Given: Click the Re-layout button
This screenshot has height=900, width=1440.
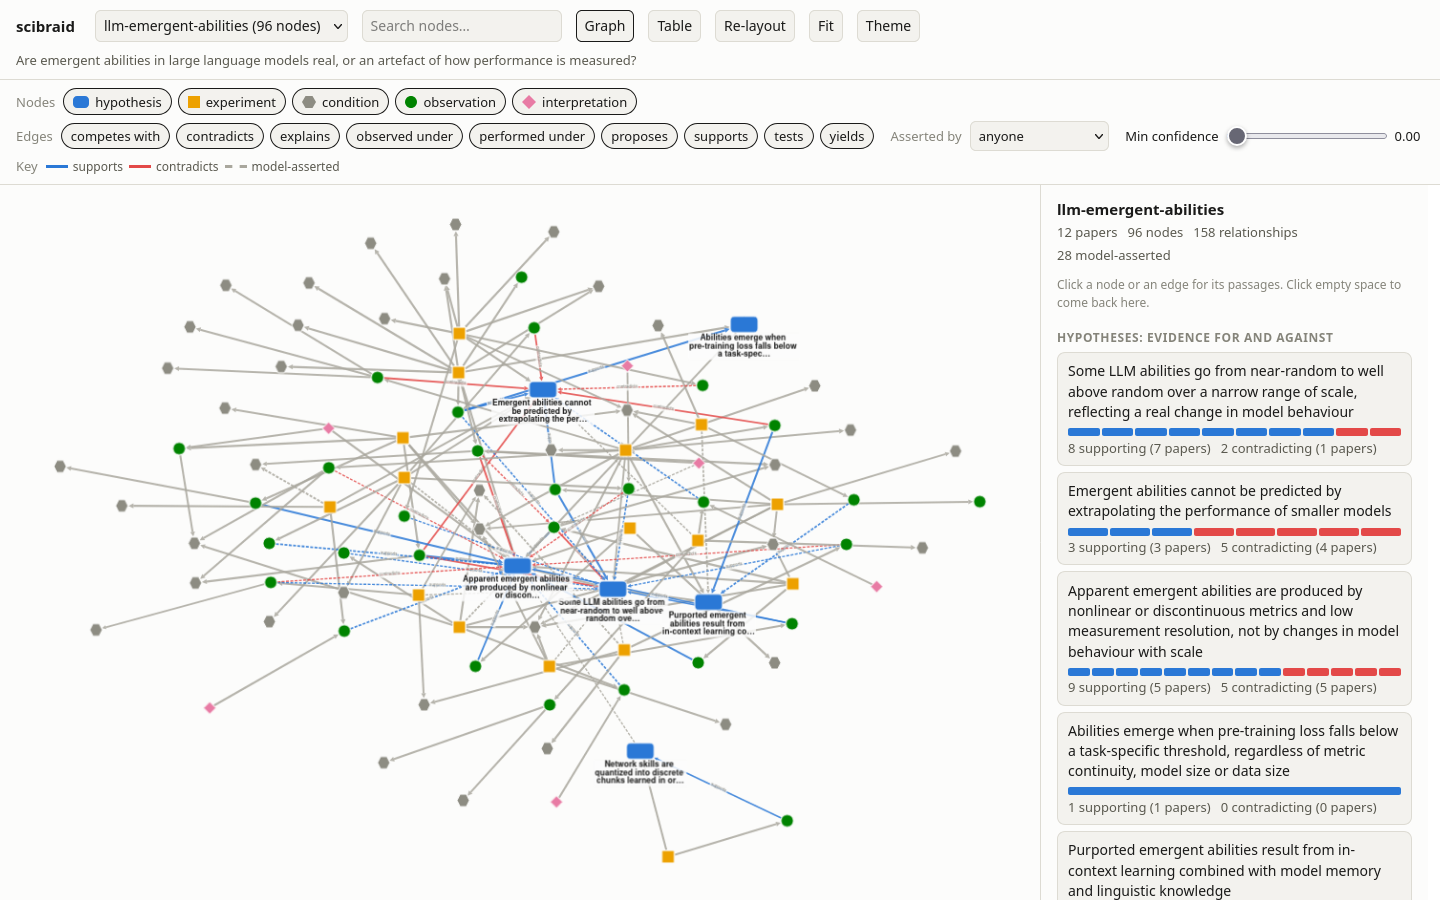Looking at the screenshot, I should click(755, 26).
